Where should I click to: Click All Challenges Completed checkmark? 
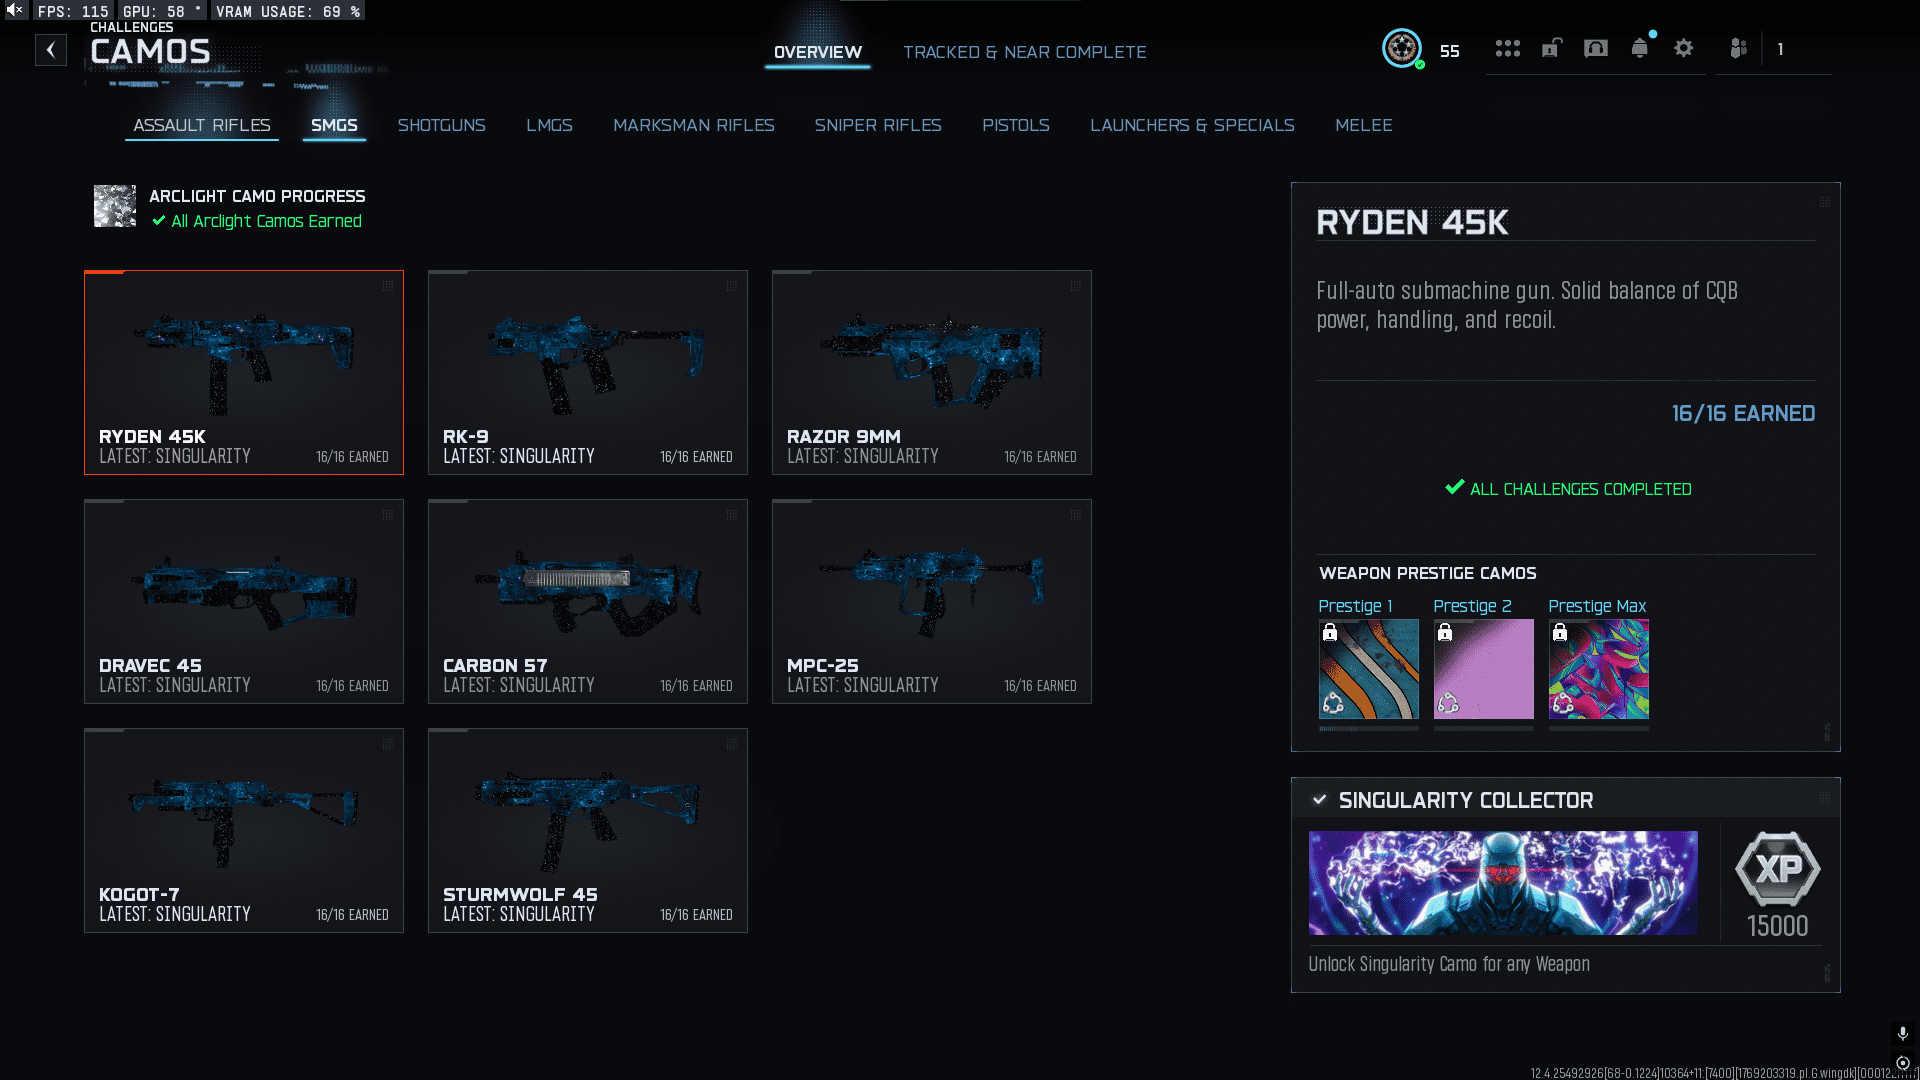point(1455,488)
